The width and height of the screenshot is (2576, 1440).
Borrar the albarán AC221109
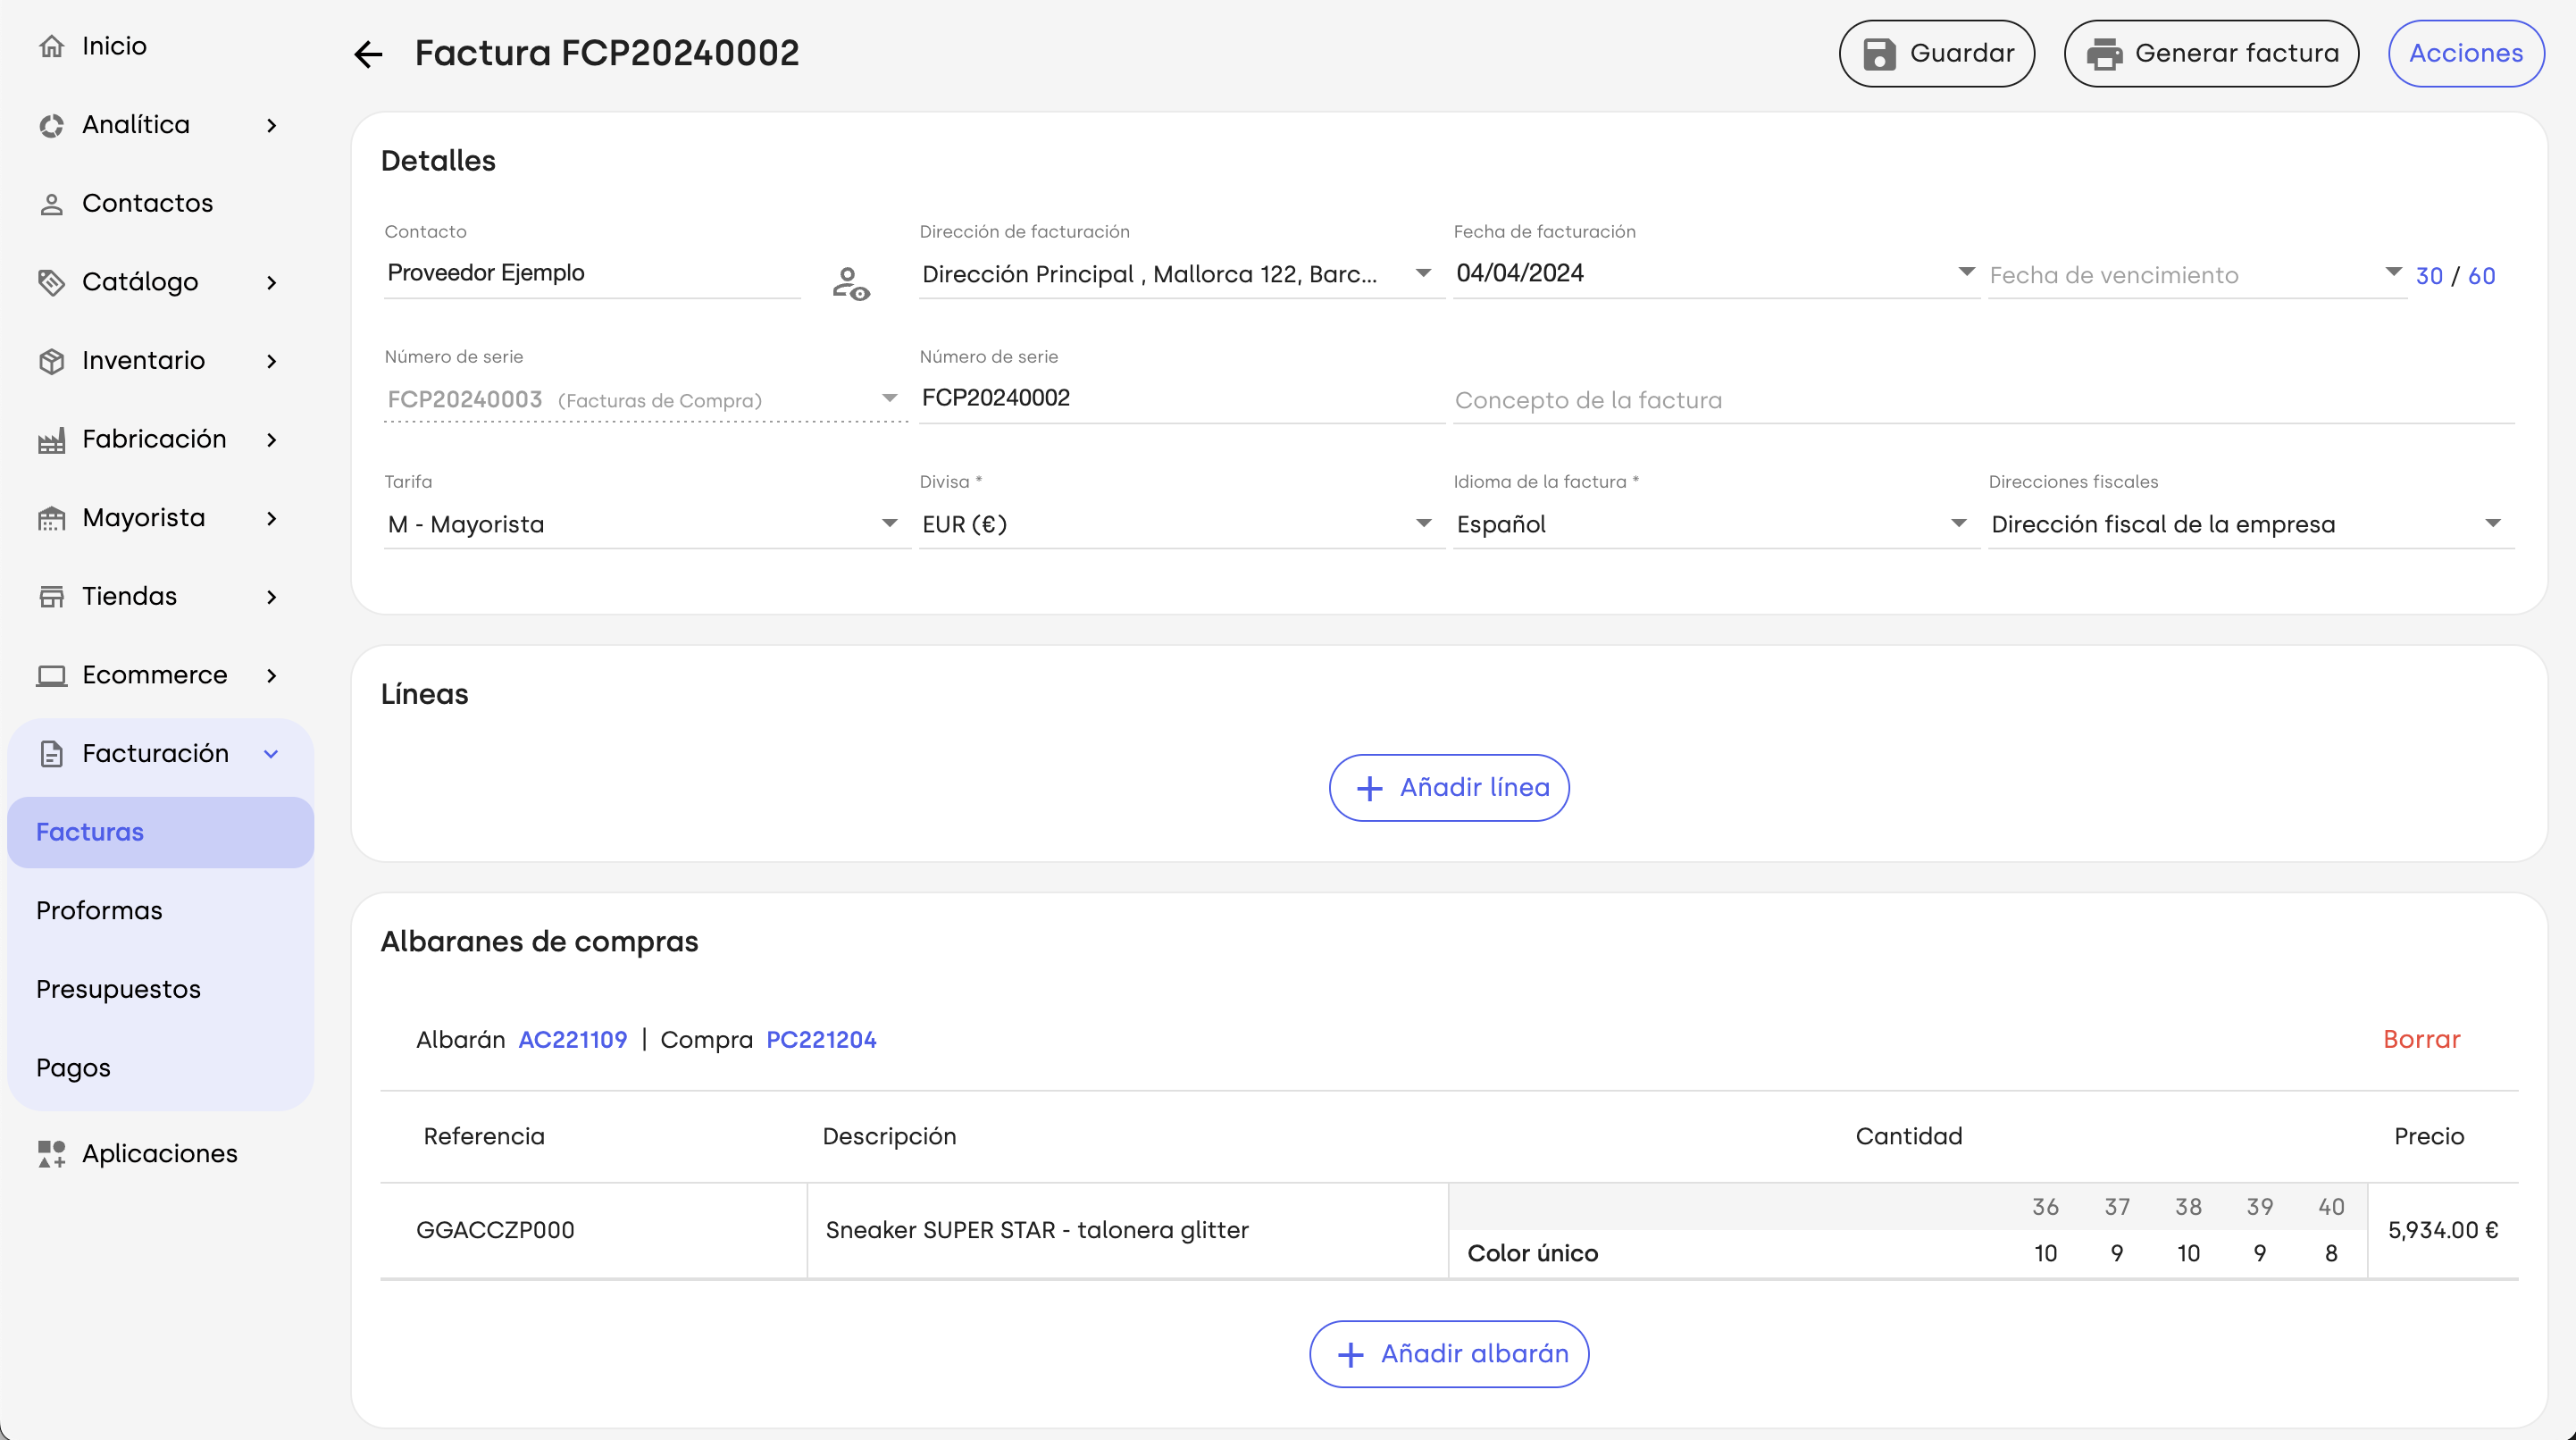pyautogui.click(x=2422, y=1040)
